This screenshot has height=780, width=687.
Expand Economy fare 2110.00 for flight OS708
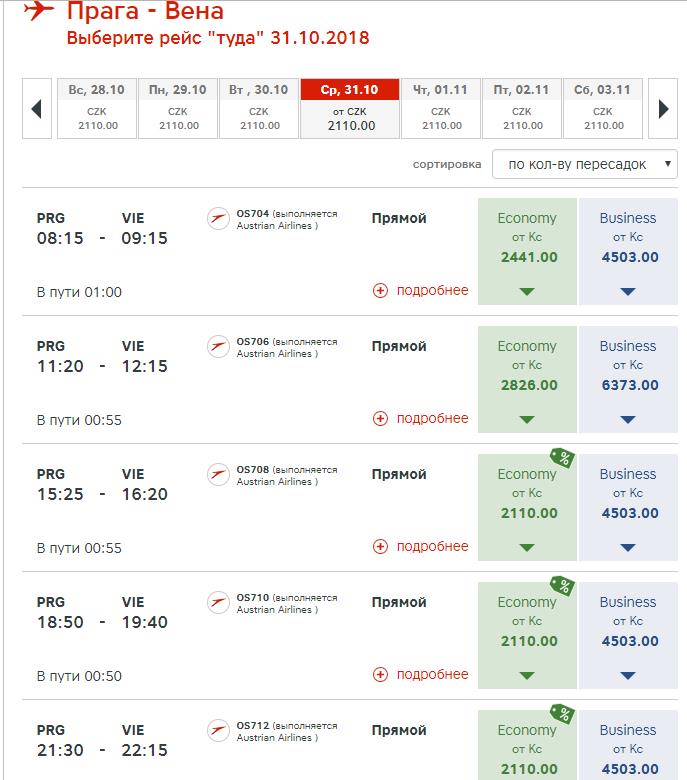[x=527, y=507]
